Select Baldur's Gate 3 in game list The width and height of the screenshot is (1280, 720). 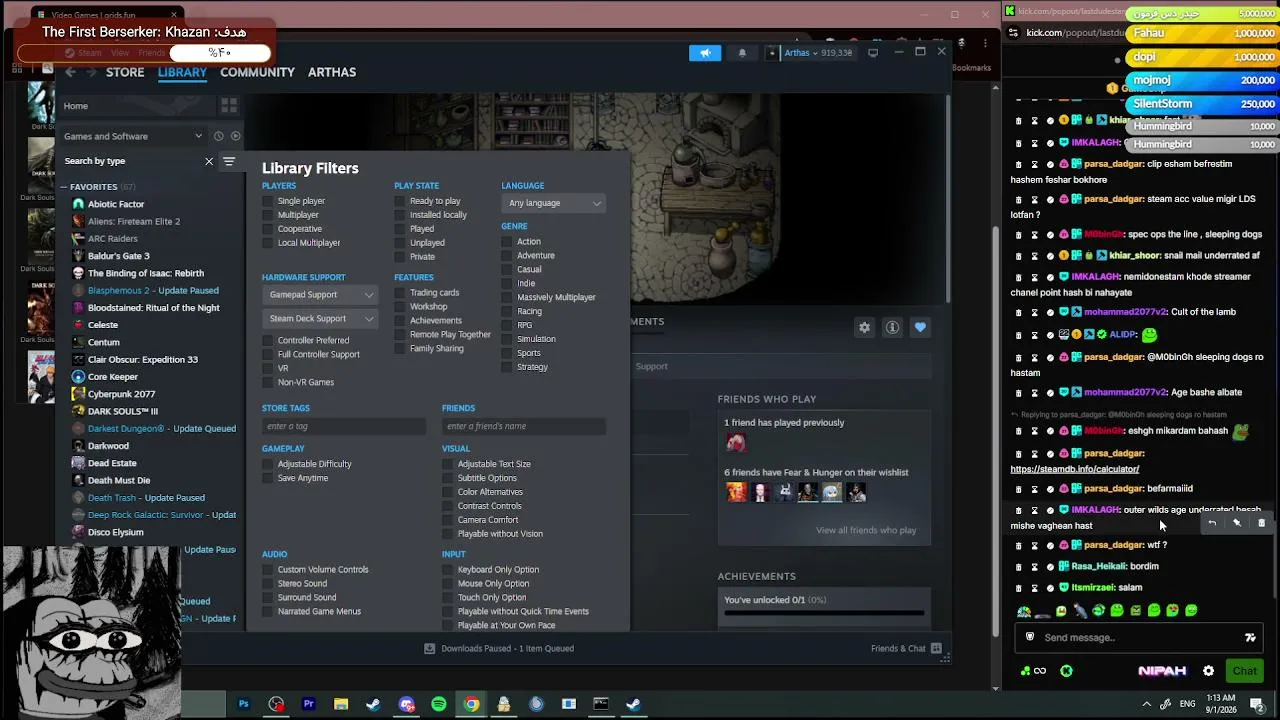point(118,256)
